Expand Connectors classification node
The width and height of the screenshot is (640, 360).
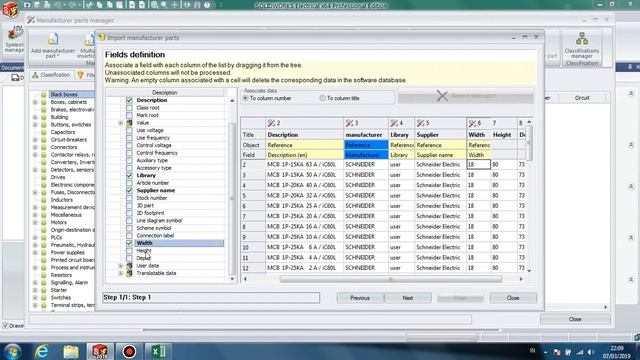[35, 147]
